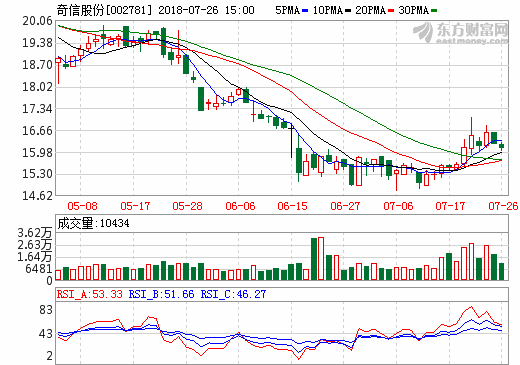Click the 14.62 price axis label
Screen dimensions: 520x365
point(38,196)
